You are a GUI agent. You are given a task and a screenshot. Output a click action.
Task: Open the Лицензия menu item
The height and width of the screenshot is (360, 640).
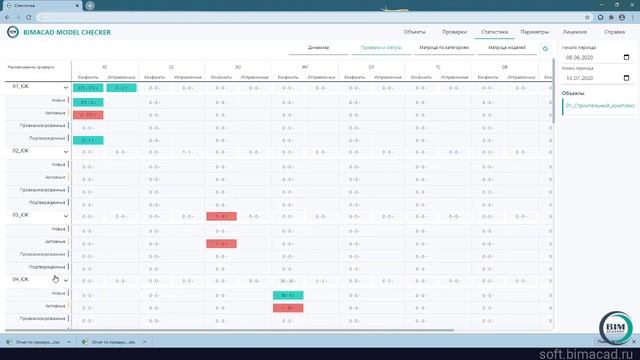tap(575, 32)
